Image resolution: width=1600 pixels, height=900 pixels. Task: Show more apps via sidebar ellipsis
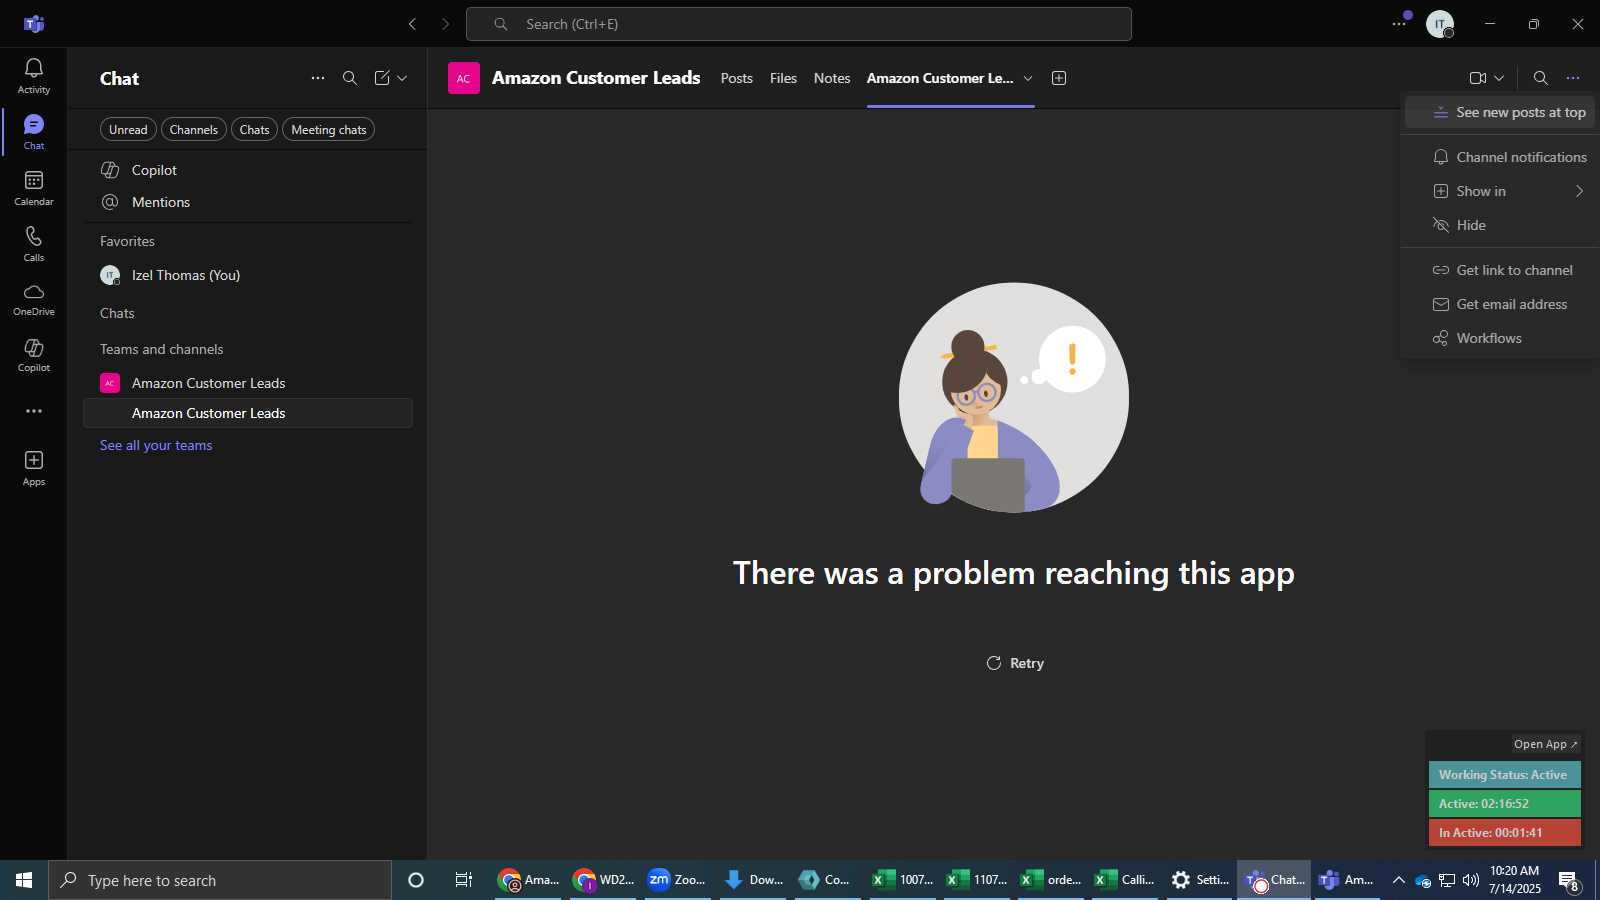pyautogui.click(x=34, y=411)
